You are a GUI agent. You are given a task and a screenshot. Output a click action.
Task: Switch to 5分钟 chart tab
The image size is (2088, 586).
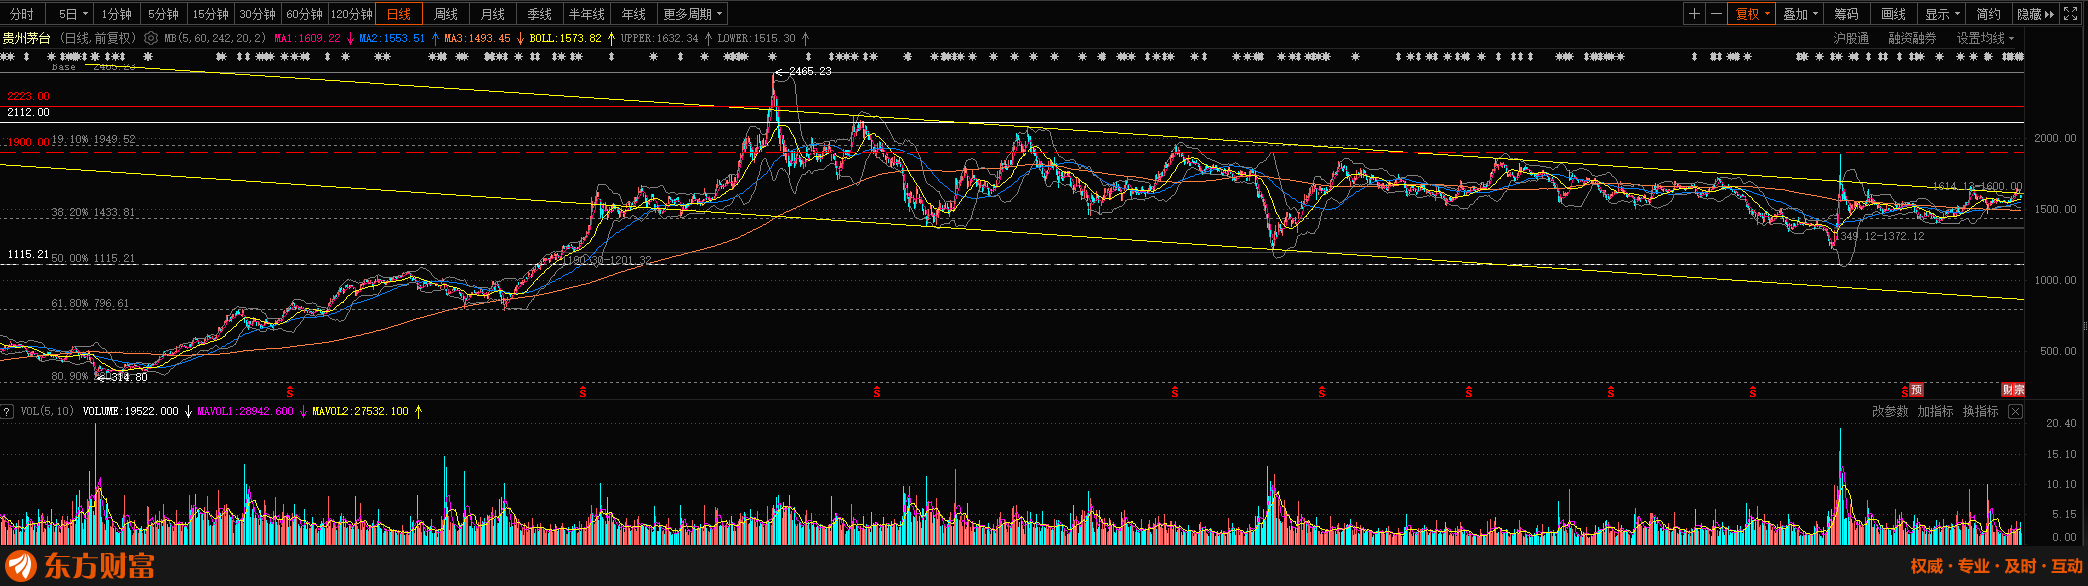point(164,14)
